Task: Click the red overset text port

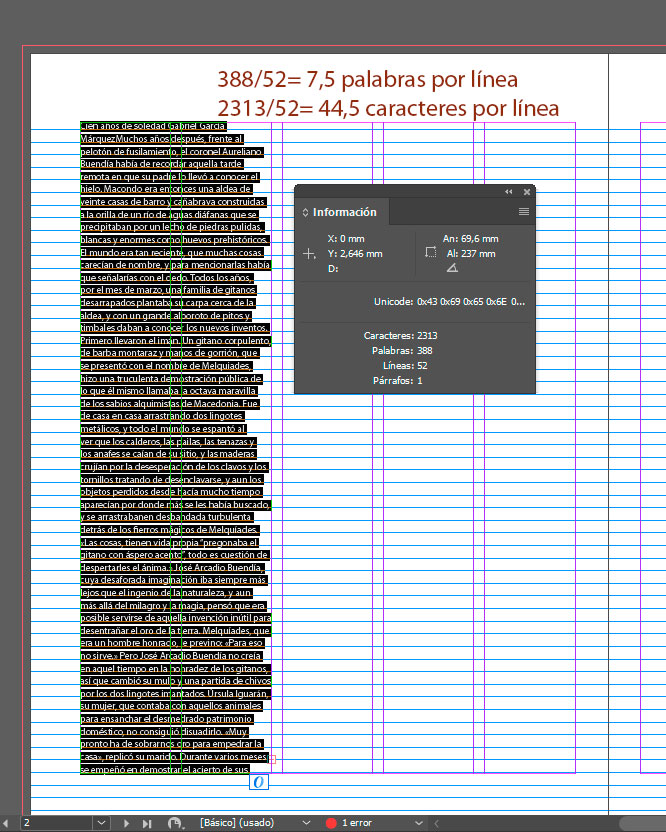Action: pyautogui.click(x=271, y=760)
